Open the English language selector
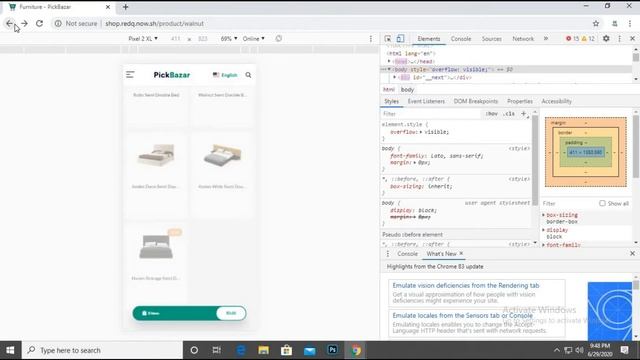This screenshot has height=360, width=640. point(225,75)
